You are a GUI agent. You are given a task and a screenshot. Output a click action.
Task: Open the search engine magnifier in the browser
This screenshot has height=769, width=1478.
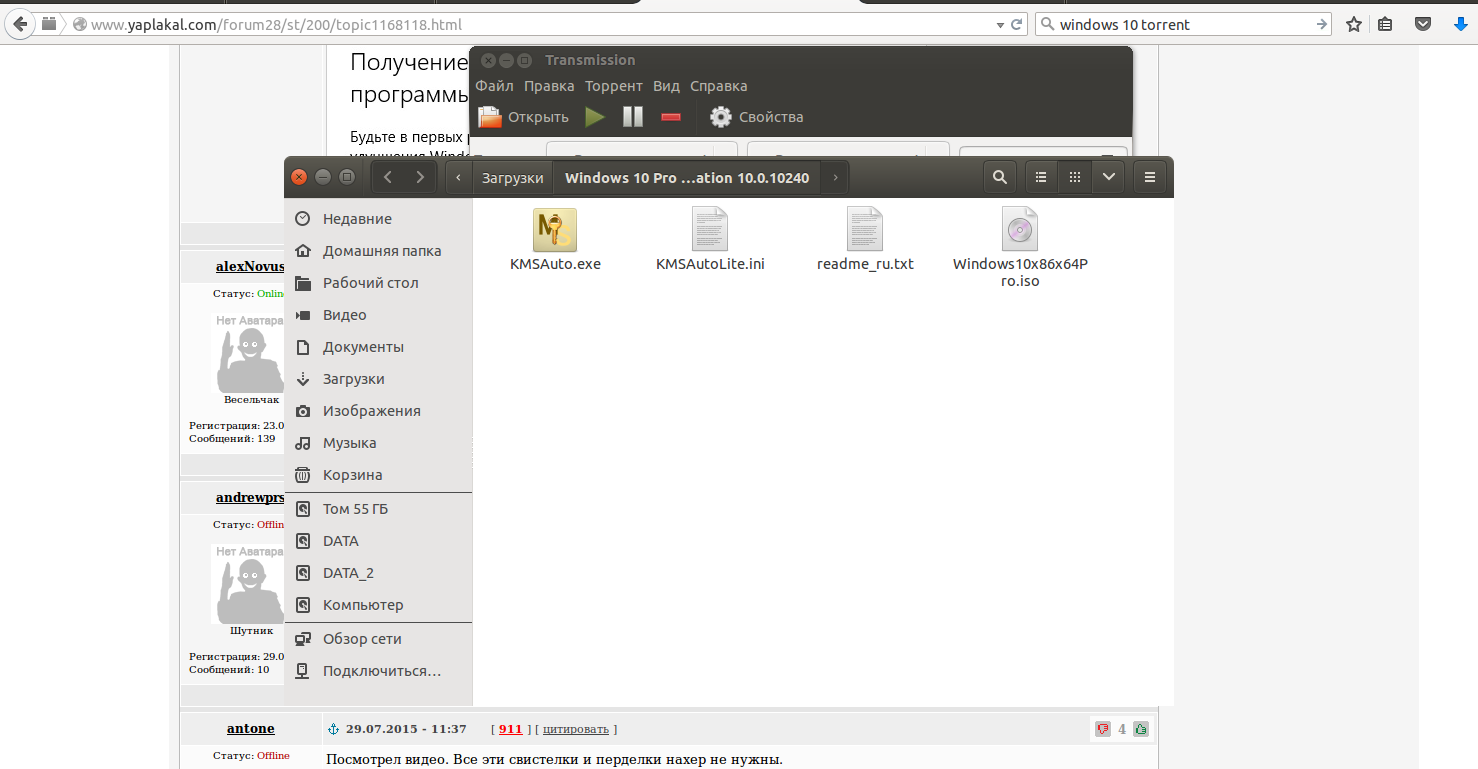(x=1047, y=24)
